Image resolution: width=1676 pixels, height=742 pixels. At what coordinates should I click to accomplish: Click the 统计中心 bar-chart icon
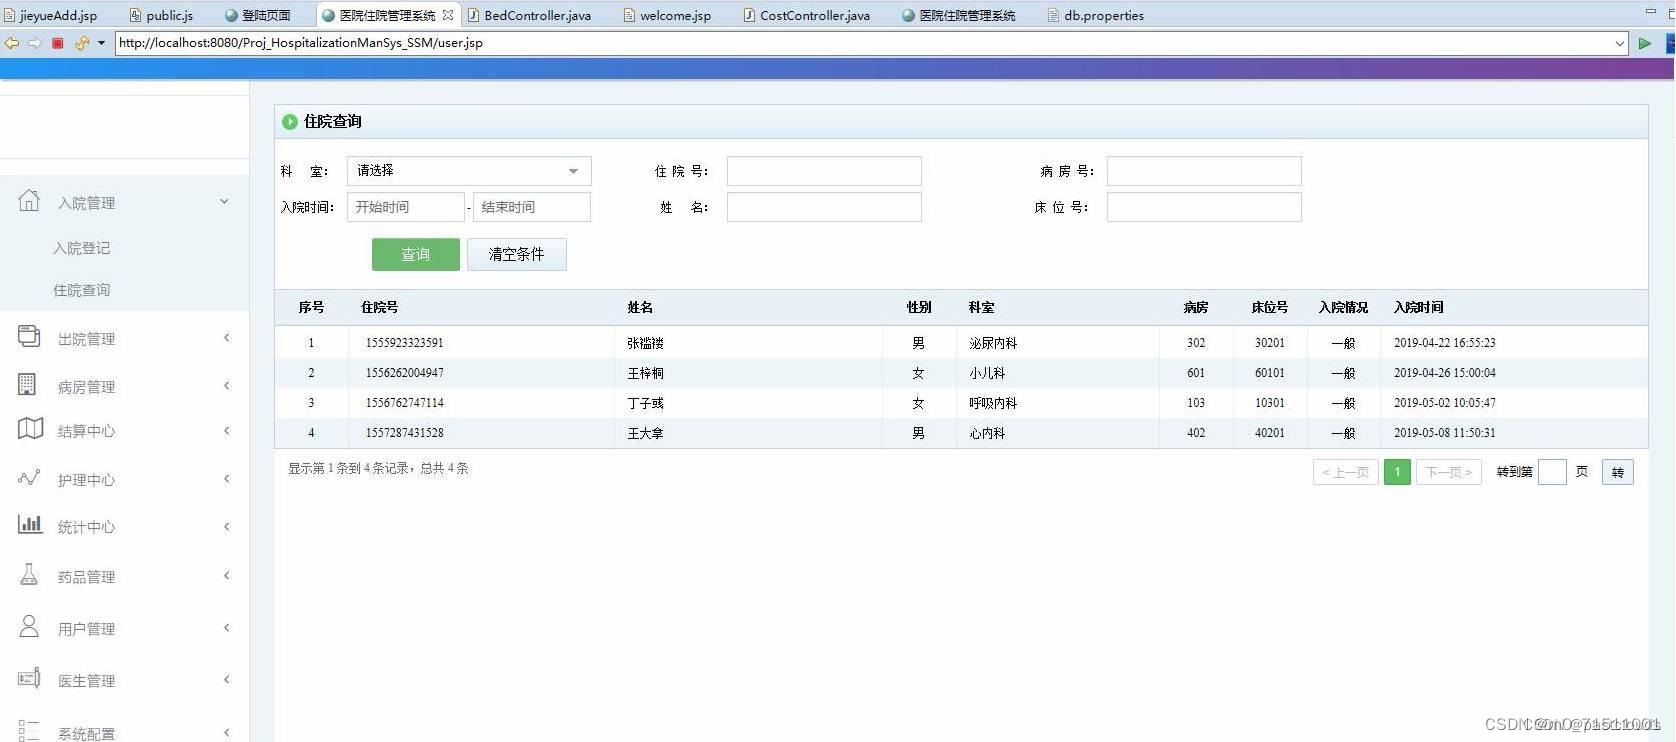tap(30, 523)
